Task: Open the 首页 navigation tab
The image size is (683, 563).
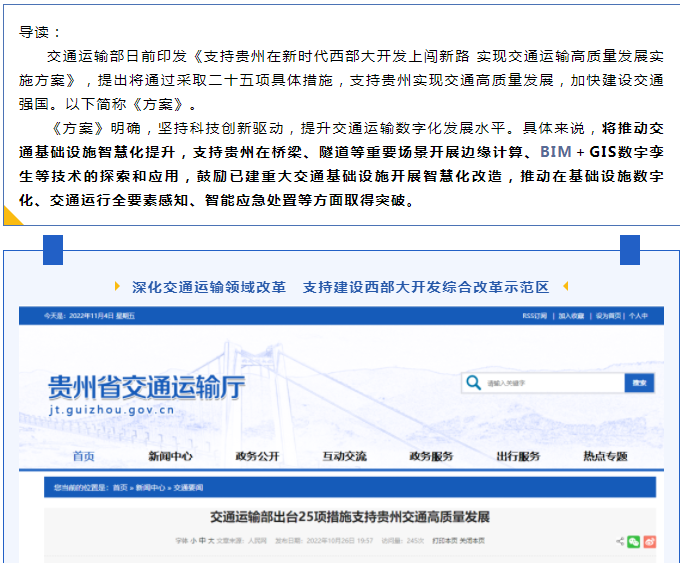Action: pyautogui.click(x=84, y=457)
